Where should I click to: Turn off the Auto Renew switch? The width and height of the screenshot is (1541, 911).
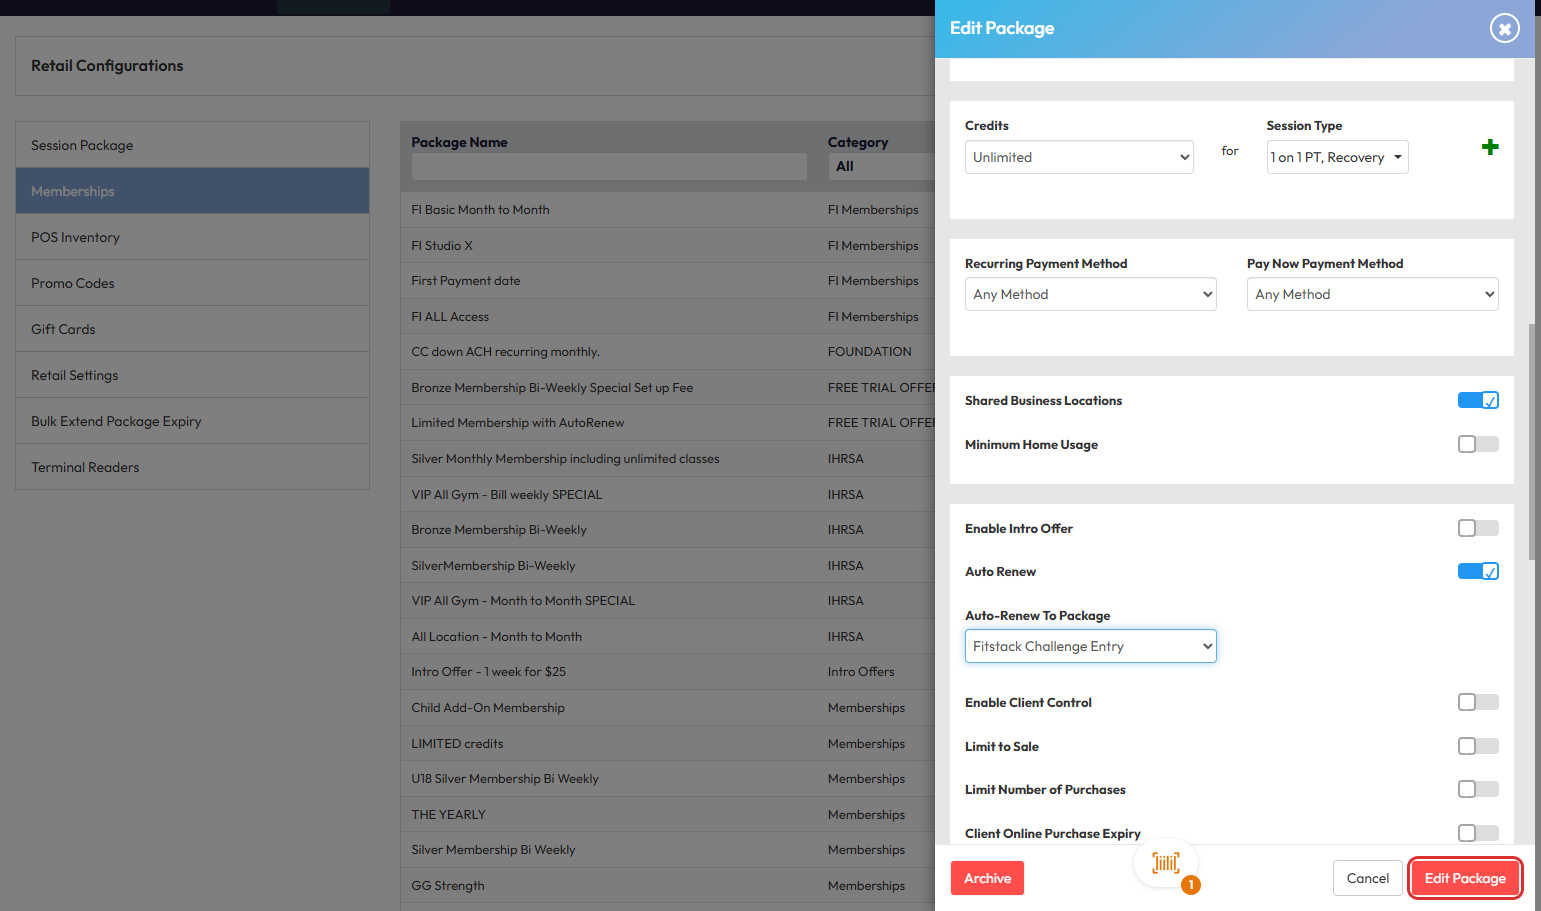pos(1477,571)
